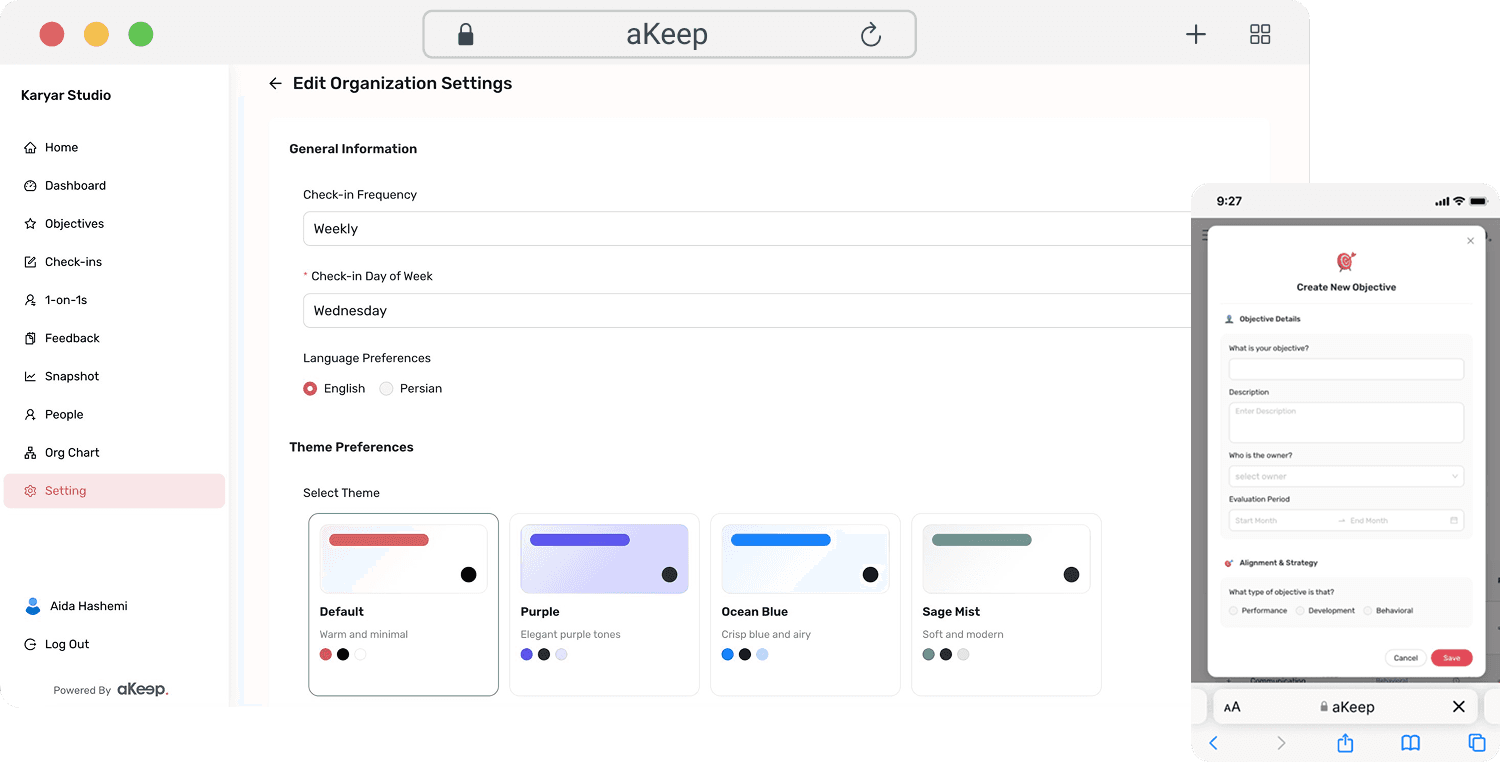Go back from Edit Organization Settings

[x=275, y=84]
